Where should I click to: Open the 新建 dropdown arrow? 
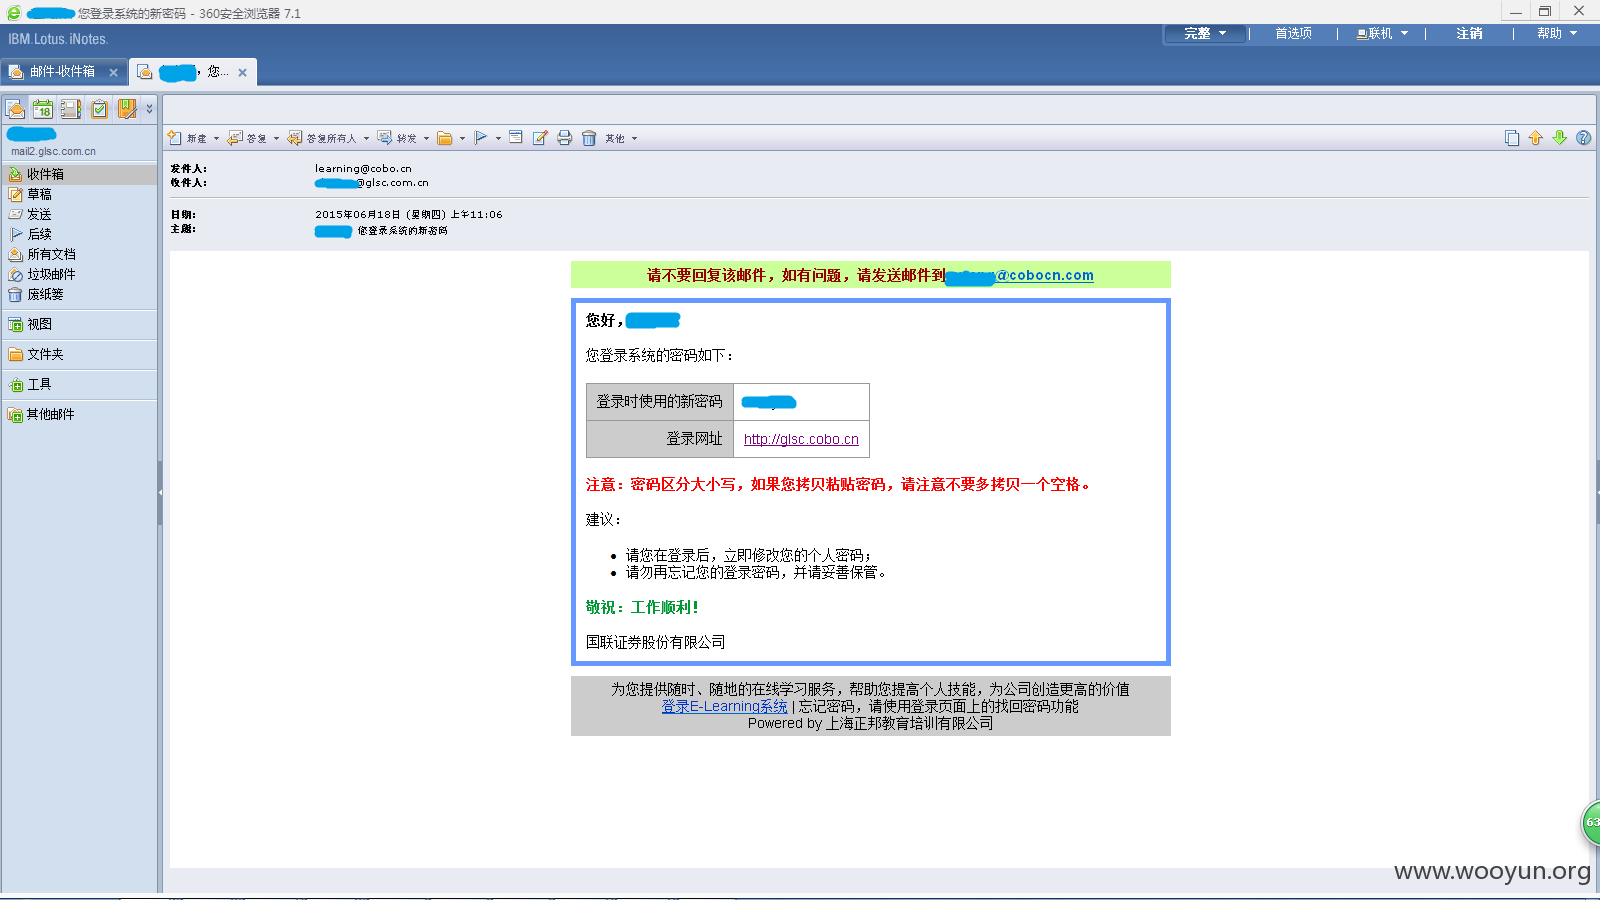click(216, 139)
